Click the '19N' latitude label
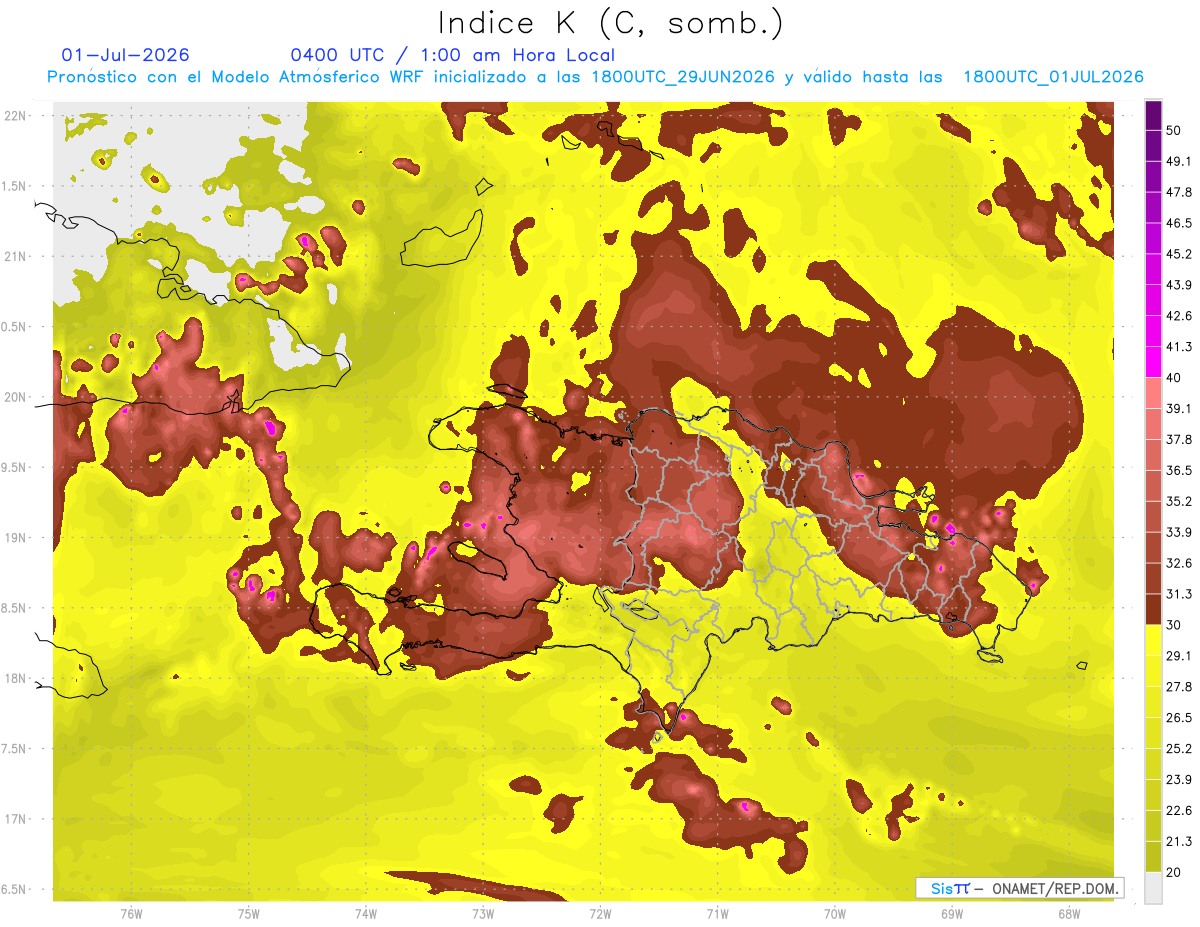1200x927 pixels. (x=15, y=538)
